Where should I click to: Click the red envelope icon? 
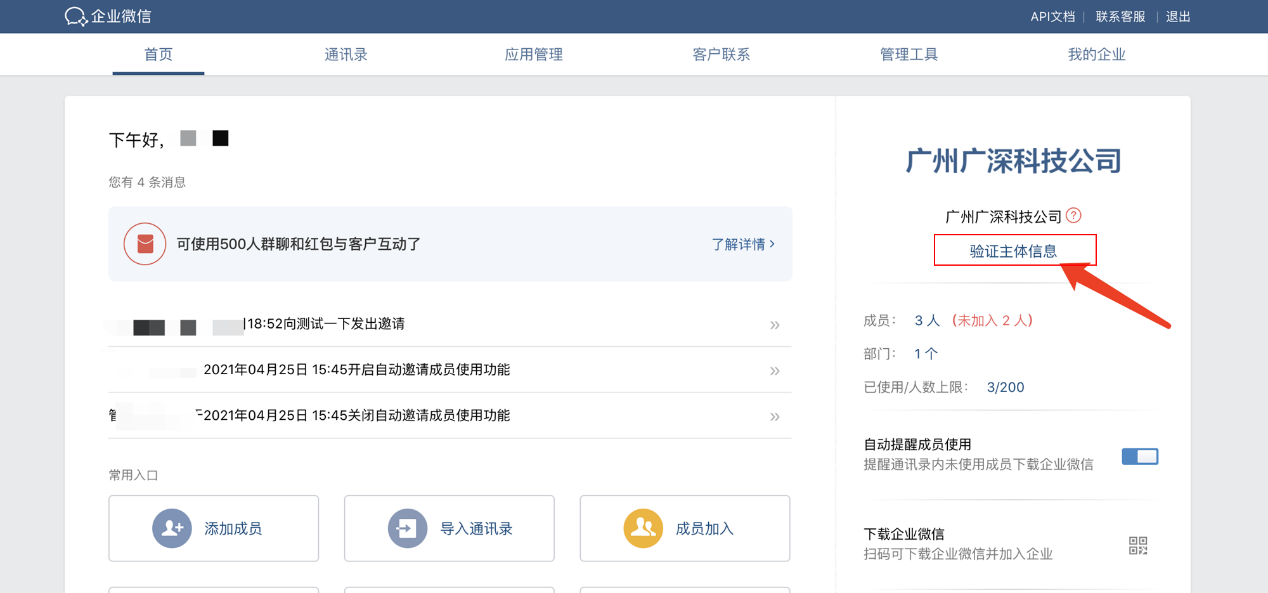[145, 244]
